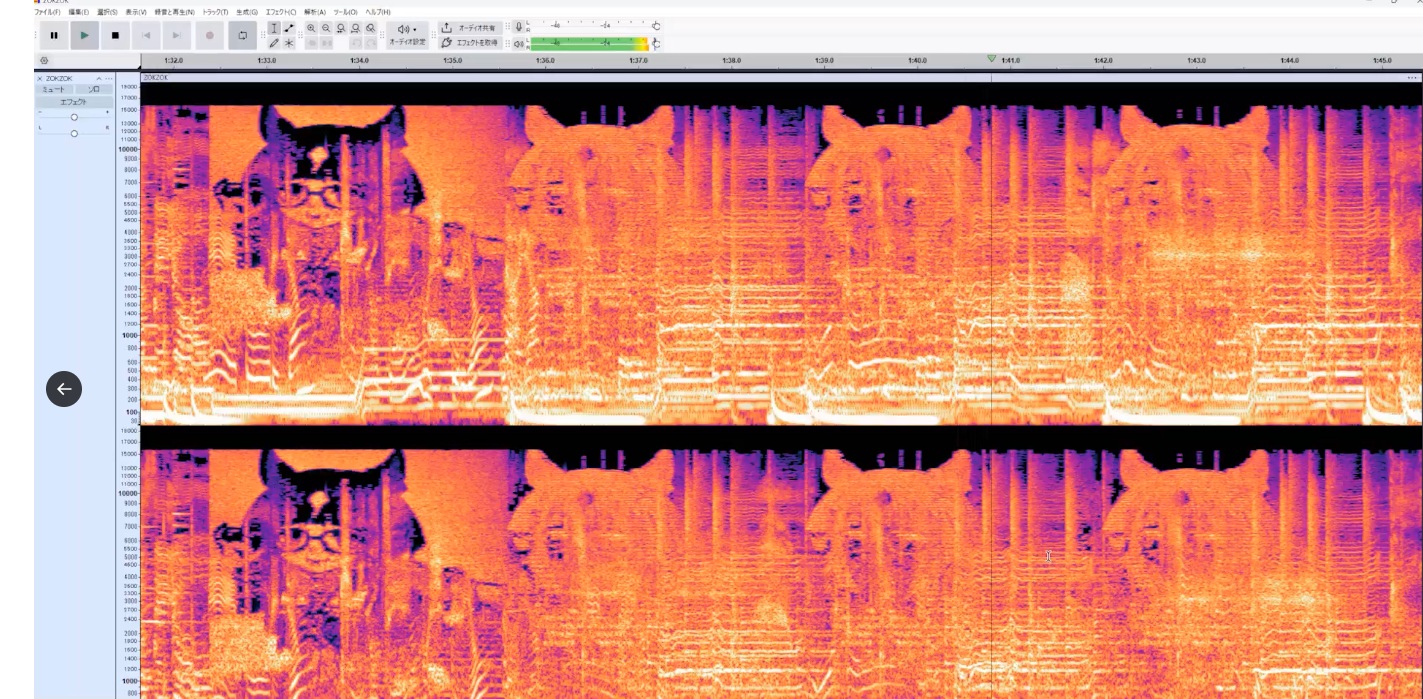1423x699 pixels.
Task: Click the エフェクトを取得 get effects button
Action: pyautogui.click(x=470, y=43)
